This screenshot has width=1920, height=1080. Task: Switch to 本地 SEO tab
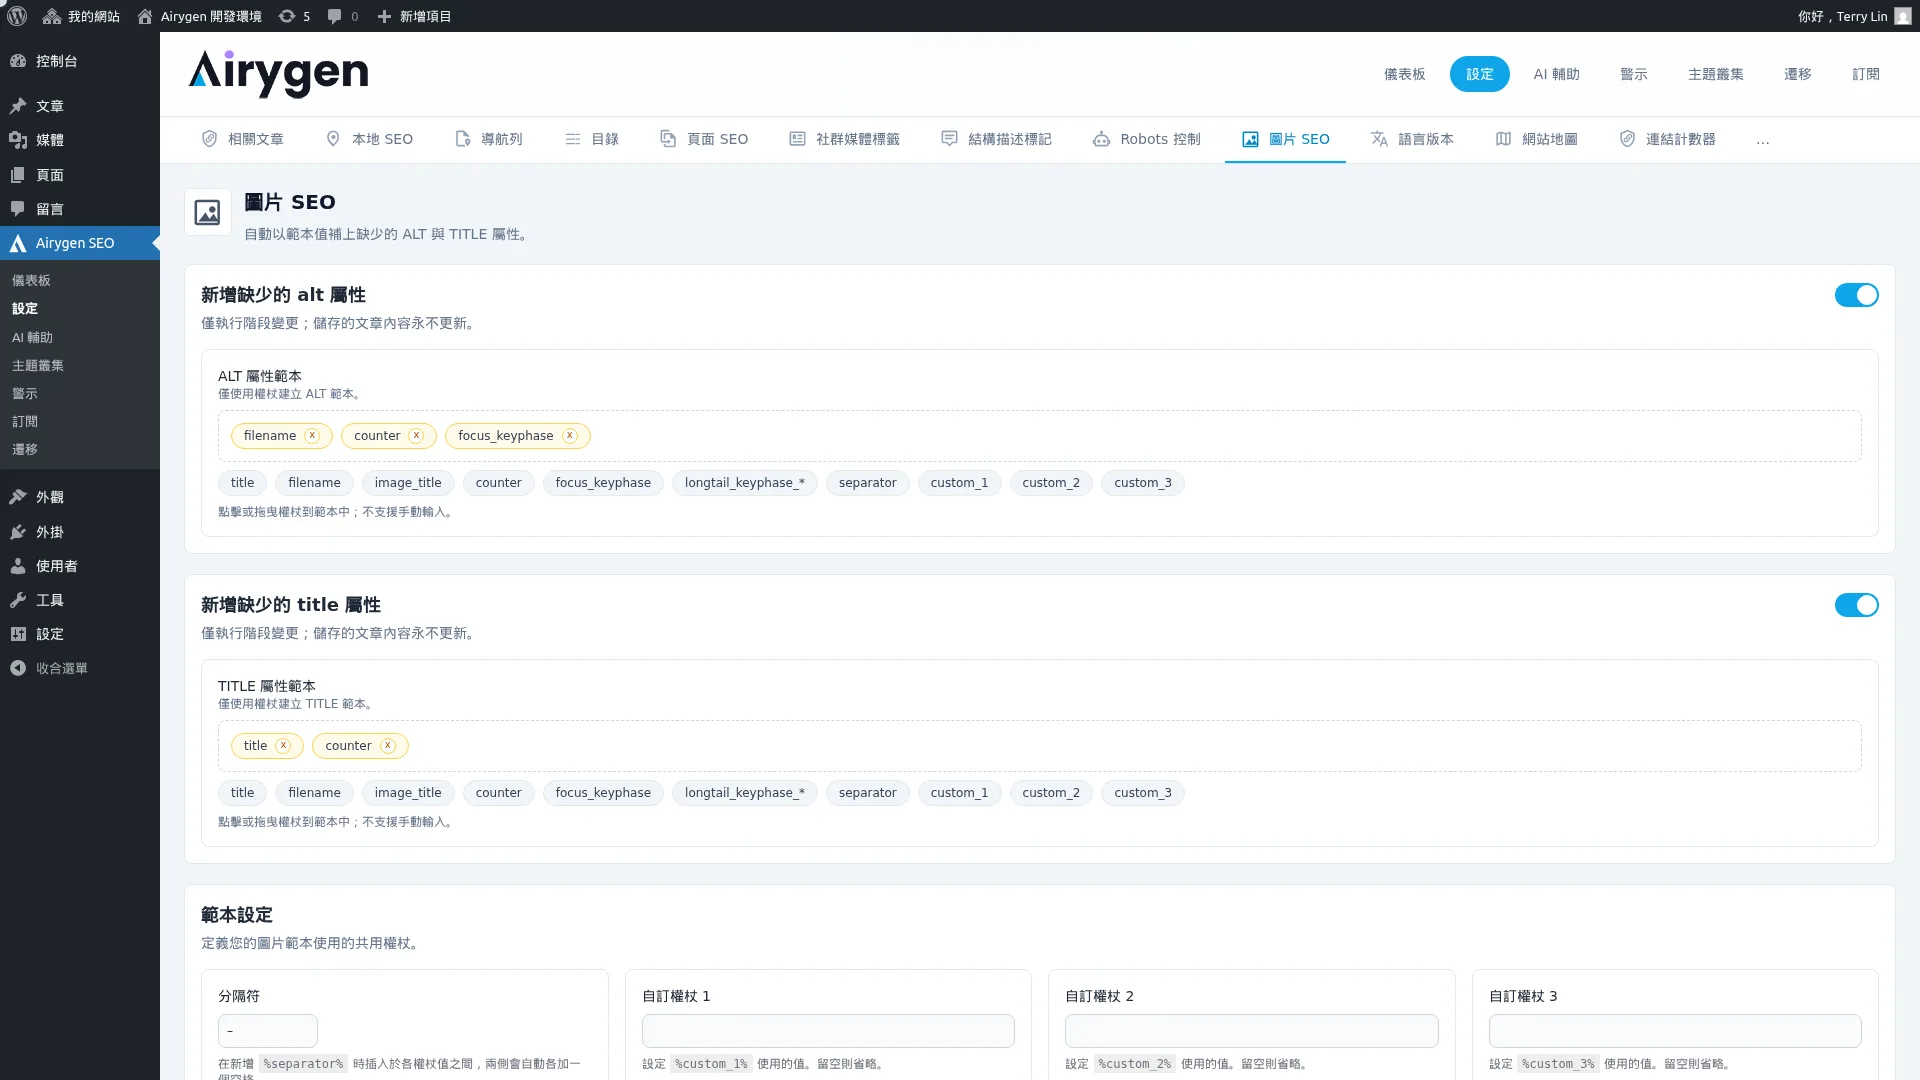[x=369, y=139]
